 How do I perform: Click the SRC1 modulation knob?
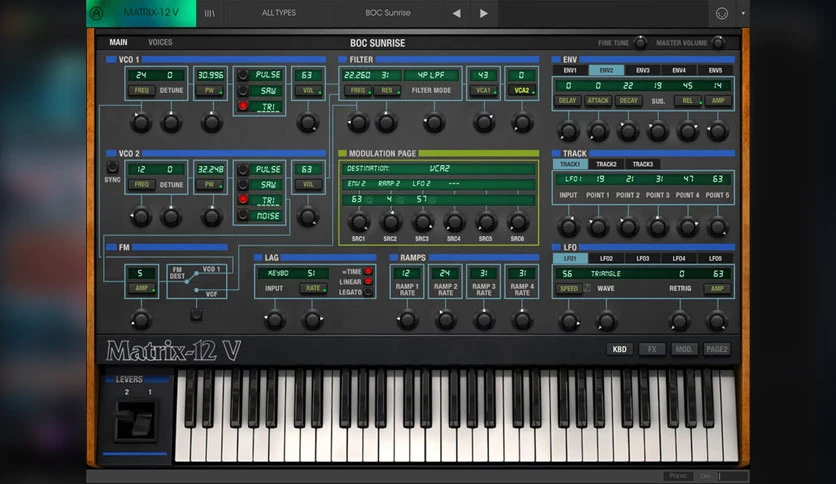point(358,222)
